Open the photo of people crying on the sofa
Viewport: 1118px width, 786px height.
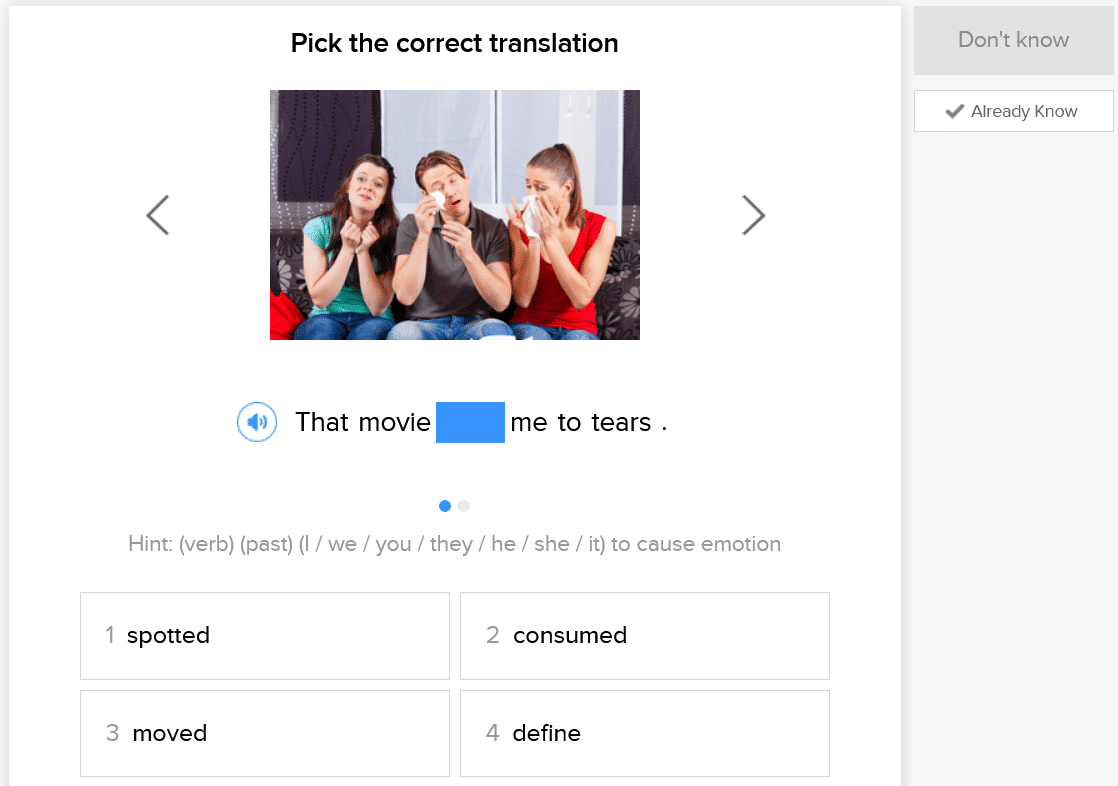coord(455,215)
